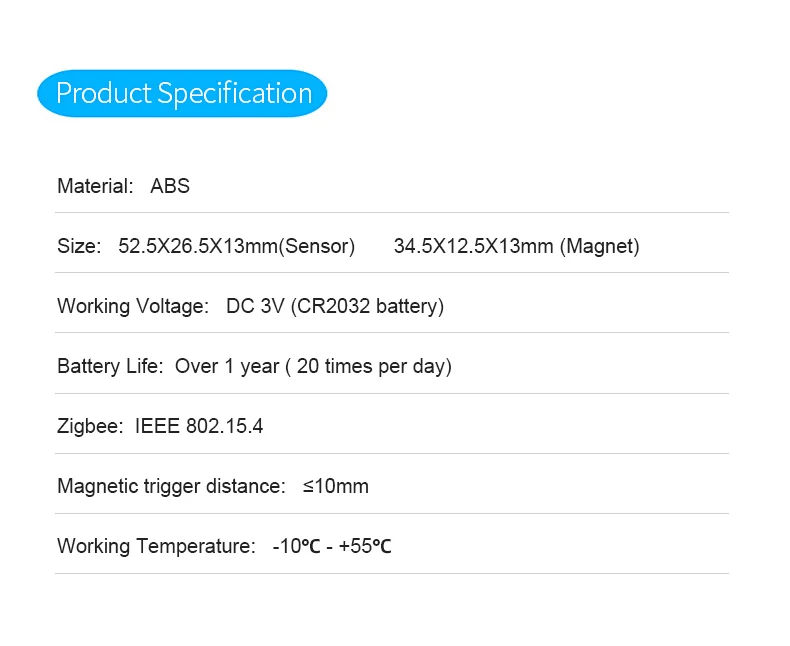Click the Product Specification blue banner

tap(182, 93)
